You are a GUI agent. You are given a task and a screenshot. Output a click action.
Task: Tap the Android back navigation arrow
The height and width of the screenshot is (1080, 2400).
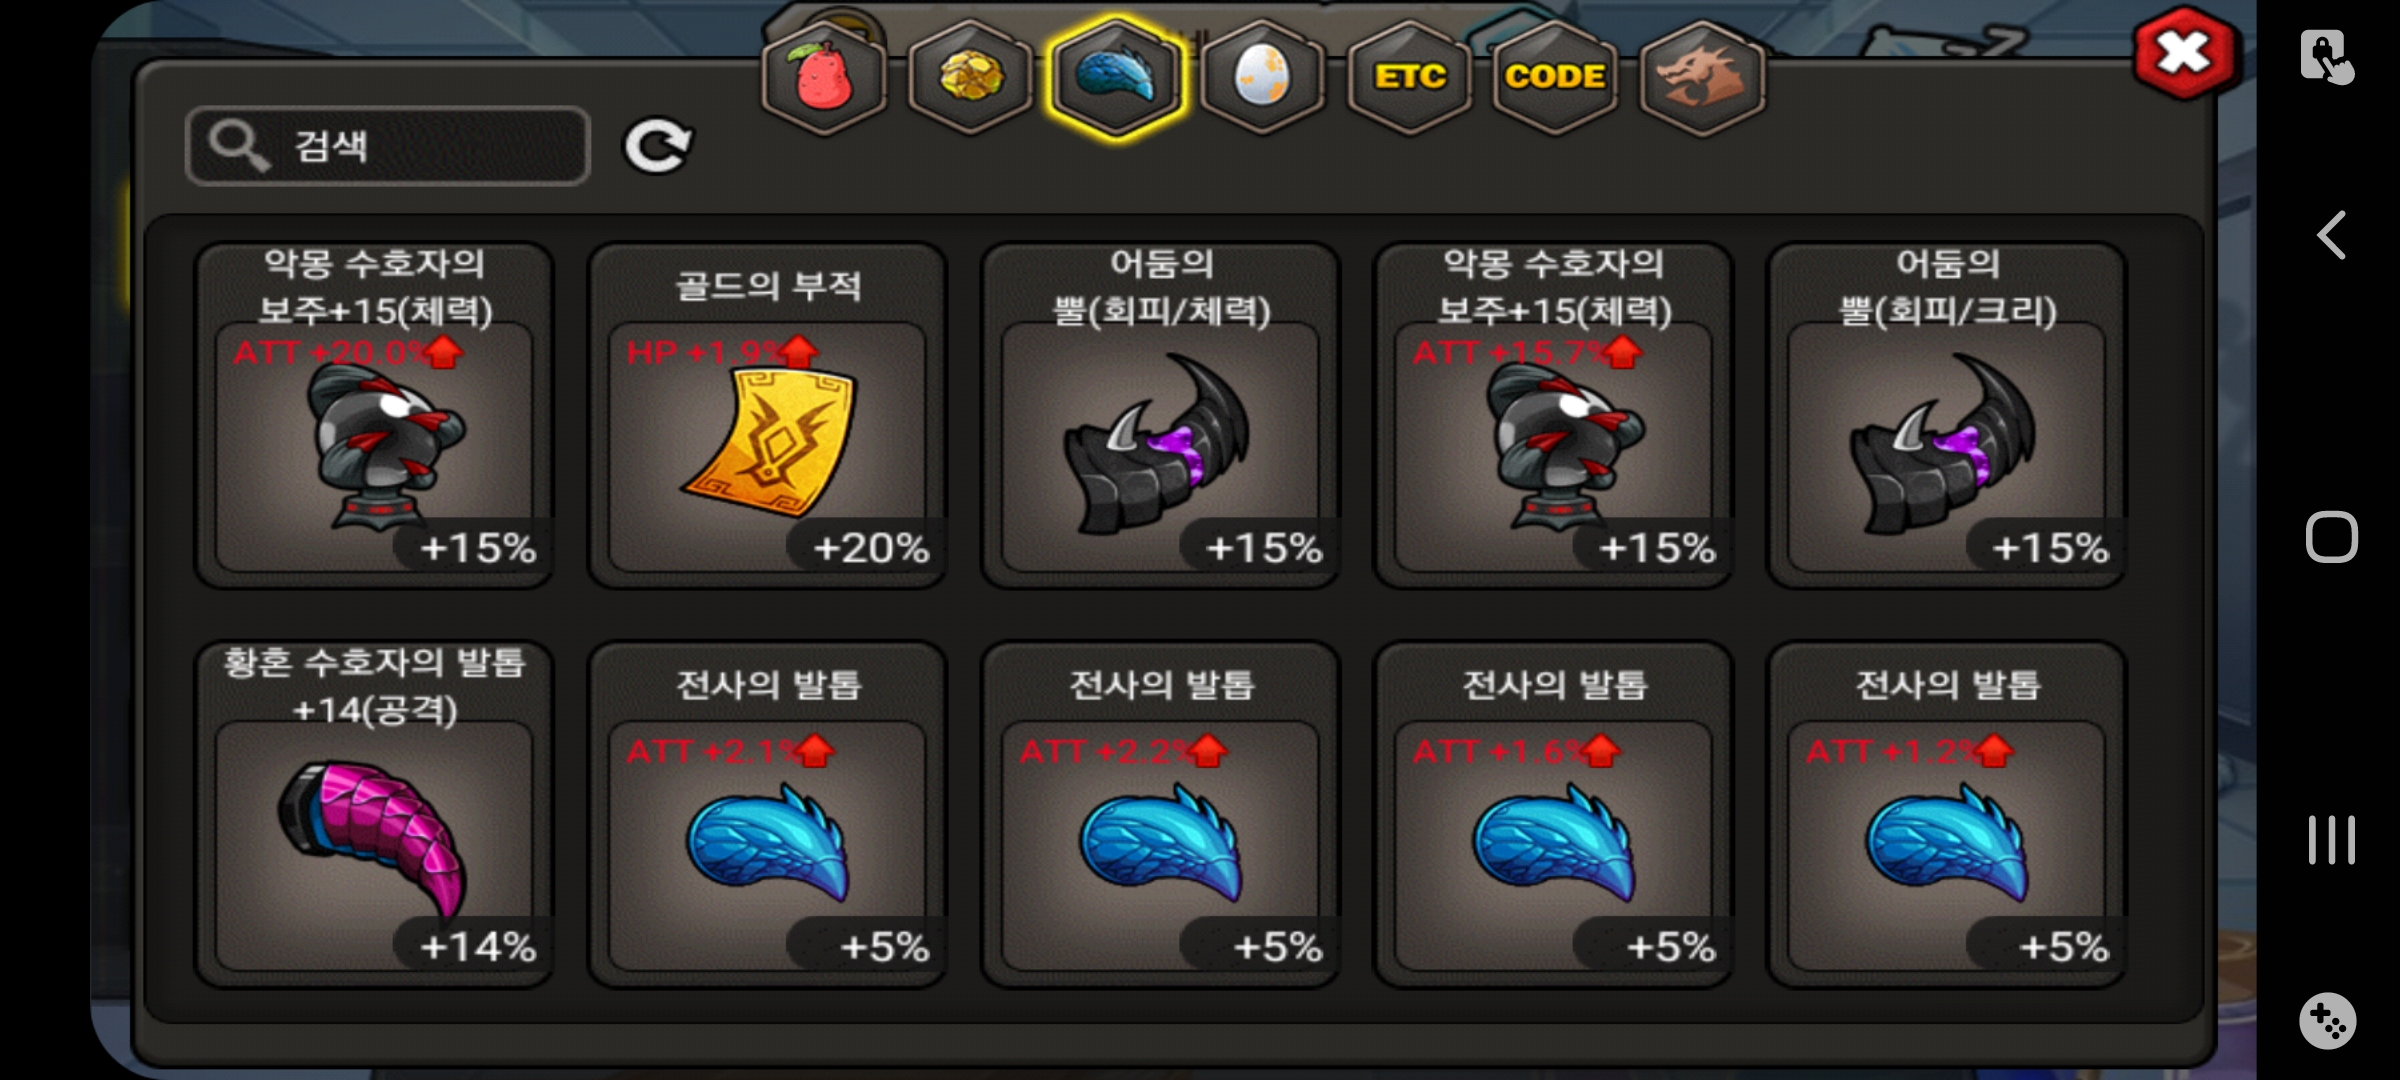(2332, 236)
